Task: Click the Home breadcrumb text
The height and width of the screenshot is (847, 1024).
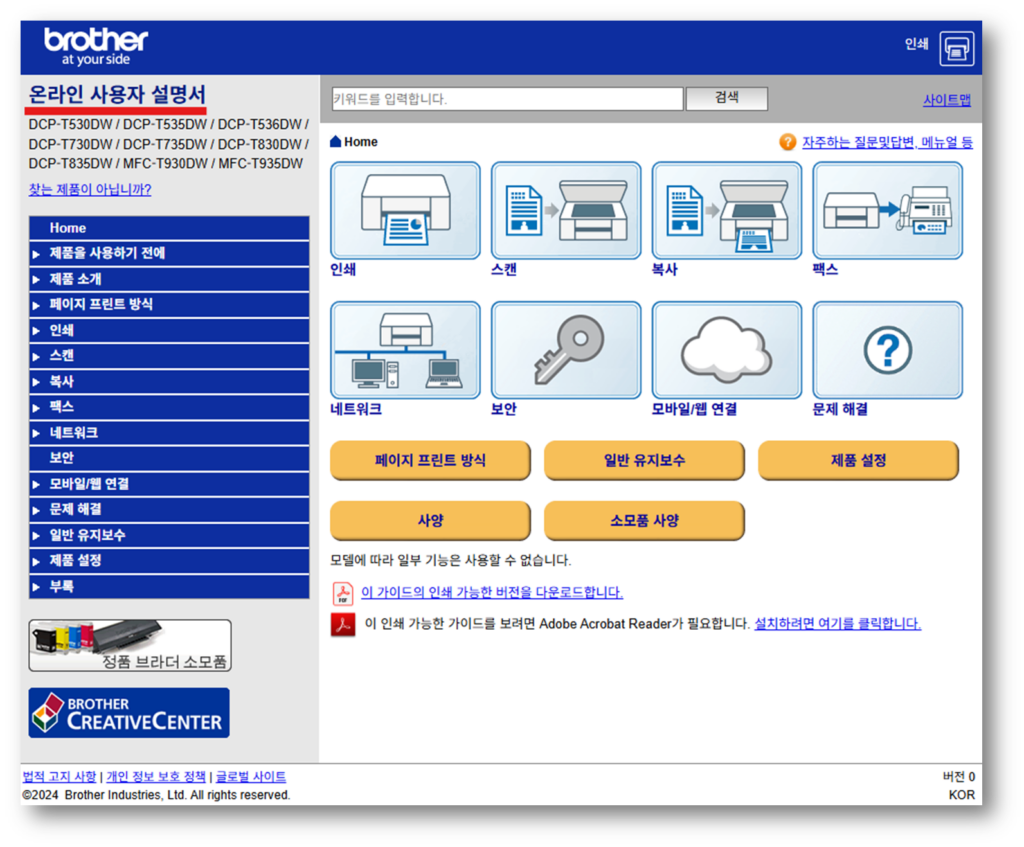Action: pos(361,142)
